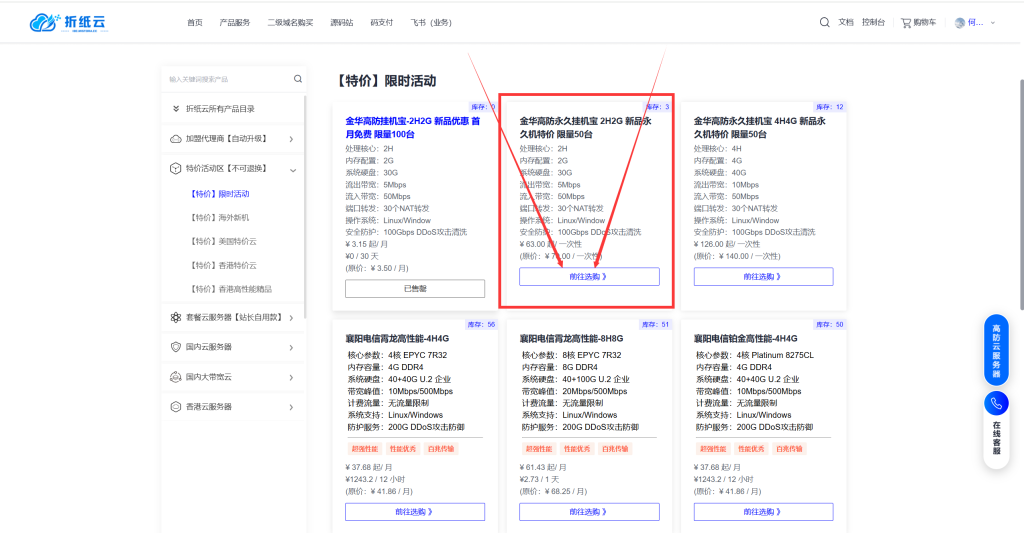Image resolution: width=1024 pixels, height=533 pixels.
Task: Click title 襄阳电信铂金高性能-4H4G
Action: [x=746, y=338]
